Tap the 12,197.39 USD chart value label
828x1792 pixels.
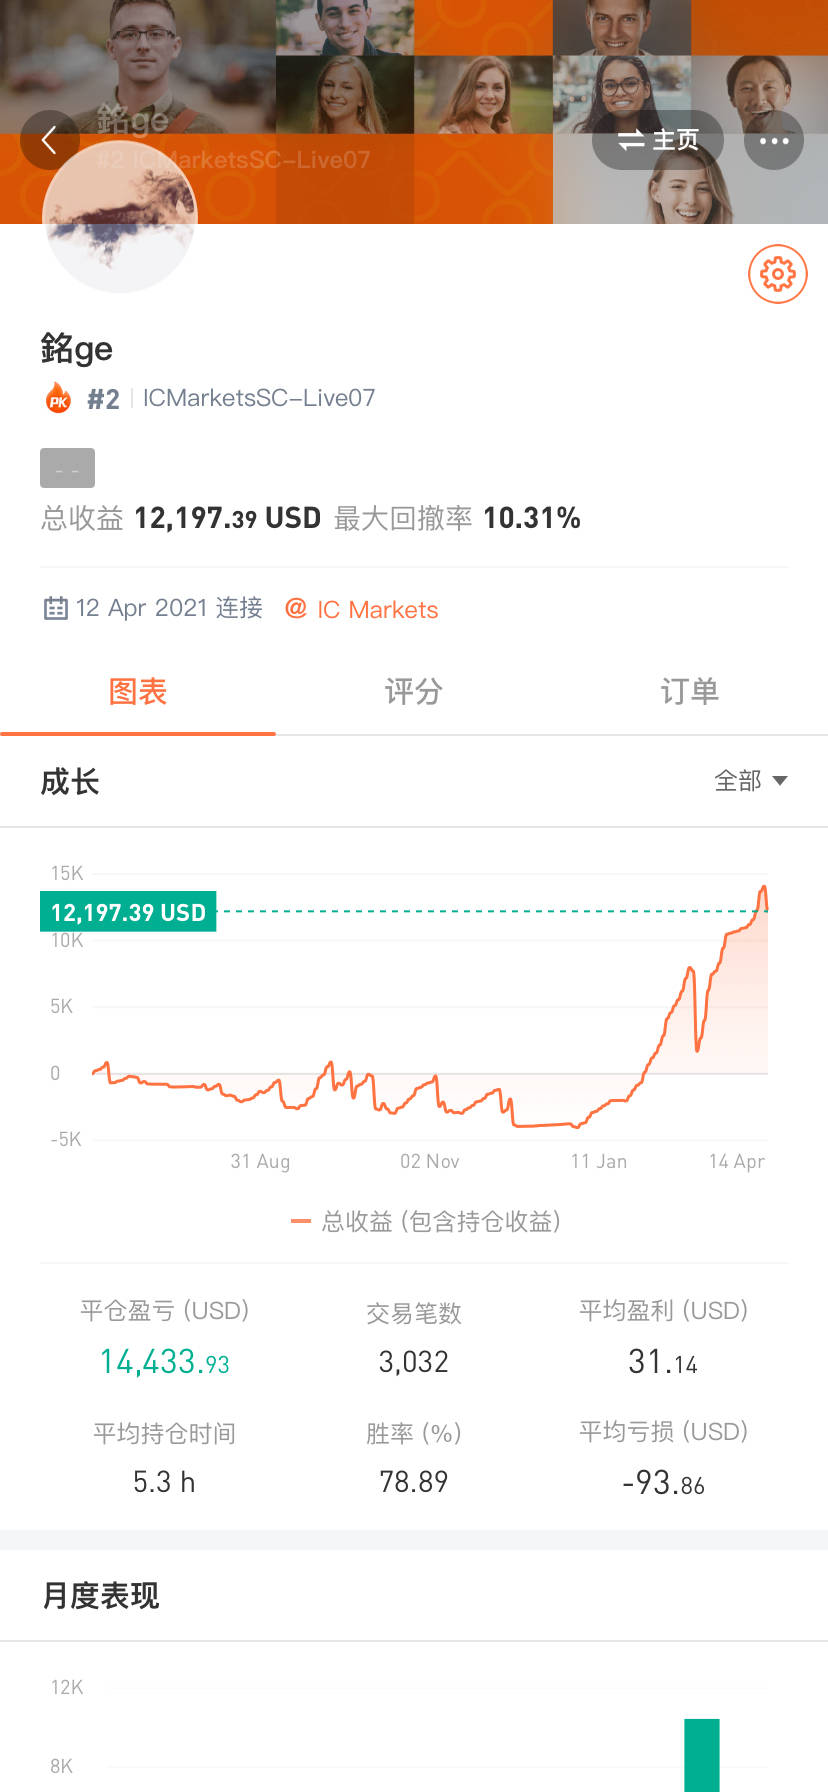click(128, 912)
